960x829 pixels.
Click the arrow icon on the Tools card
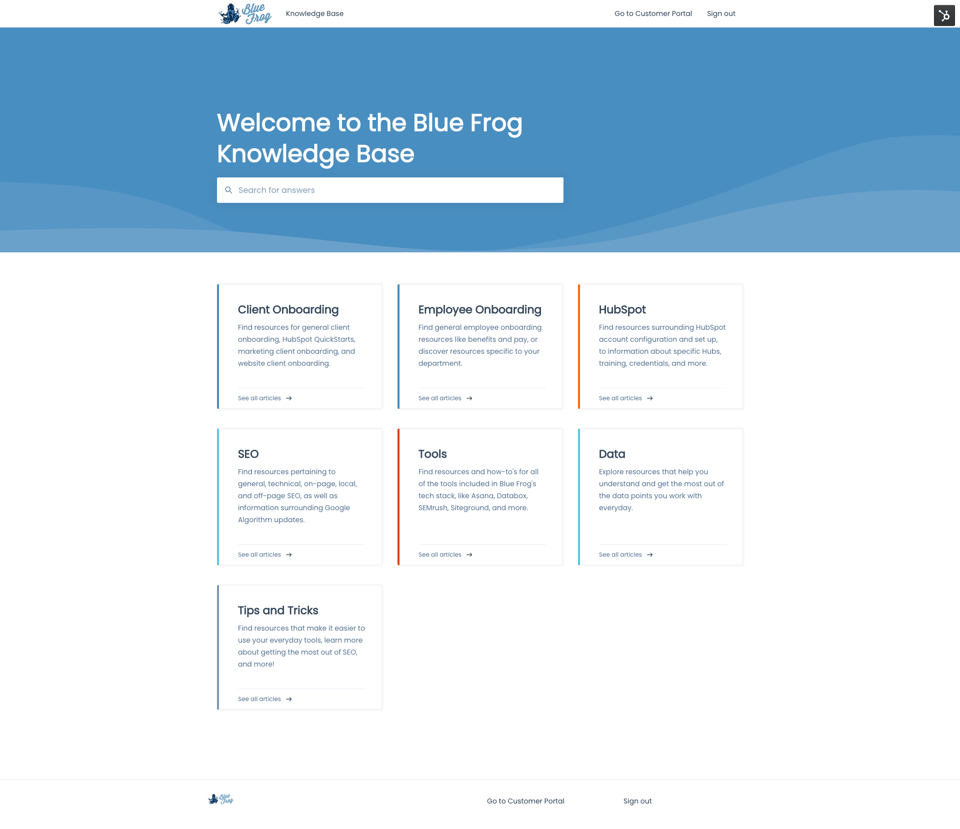coord(470,554)
